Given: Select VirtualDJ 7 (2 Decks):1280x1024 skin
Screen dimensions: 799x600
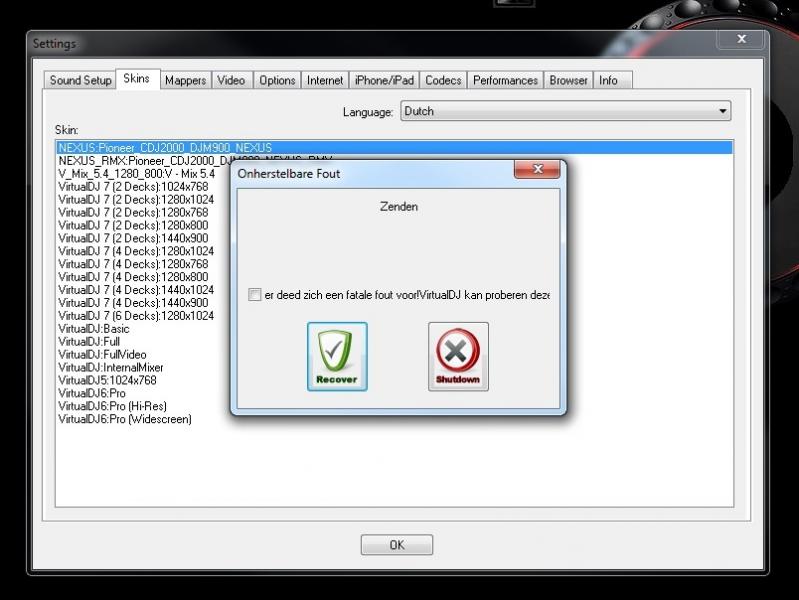Looking at the screenshot, I should point(136,199).
